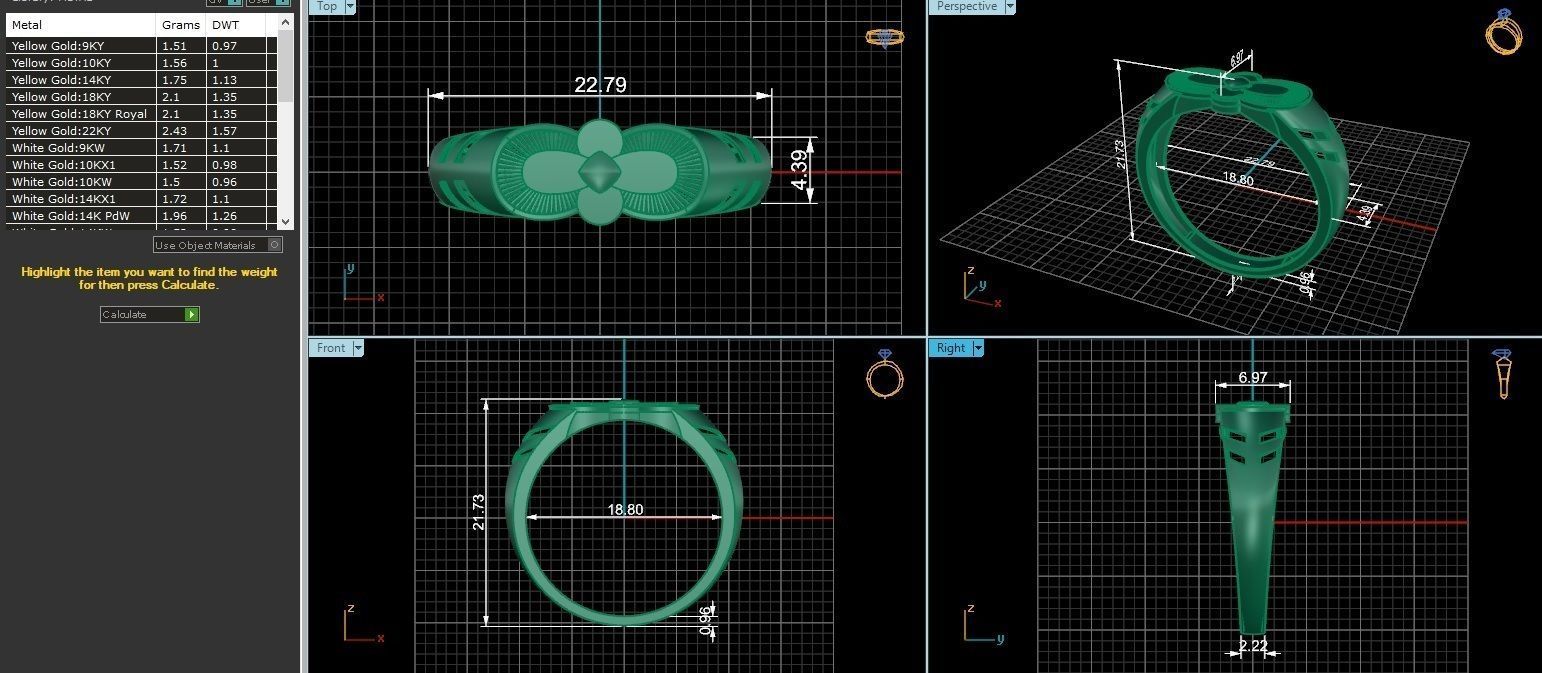Click the metal list scroll-down arrow

285,221
